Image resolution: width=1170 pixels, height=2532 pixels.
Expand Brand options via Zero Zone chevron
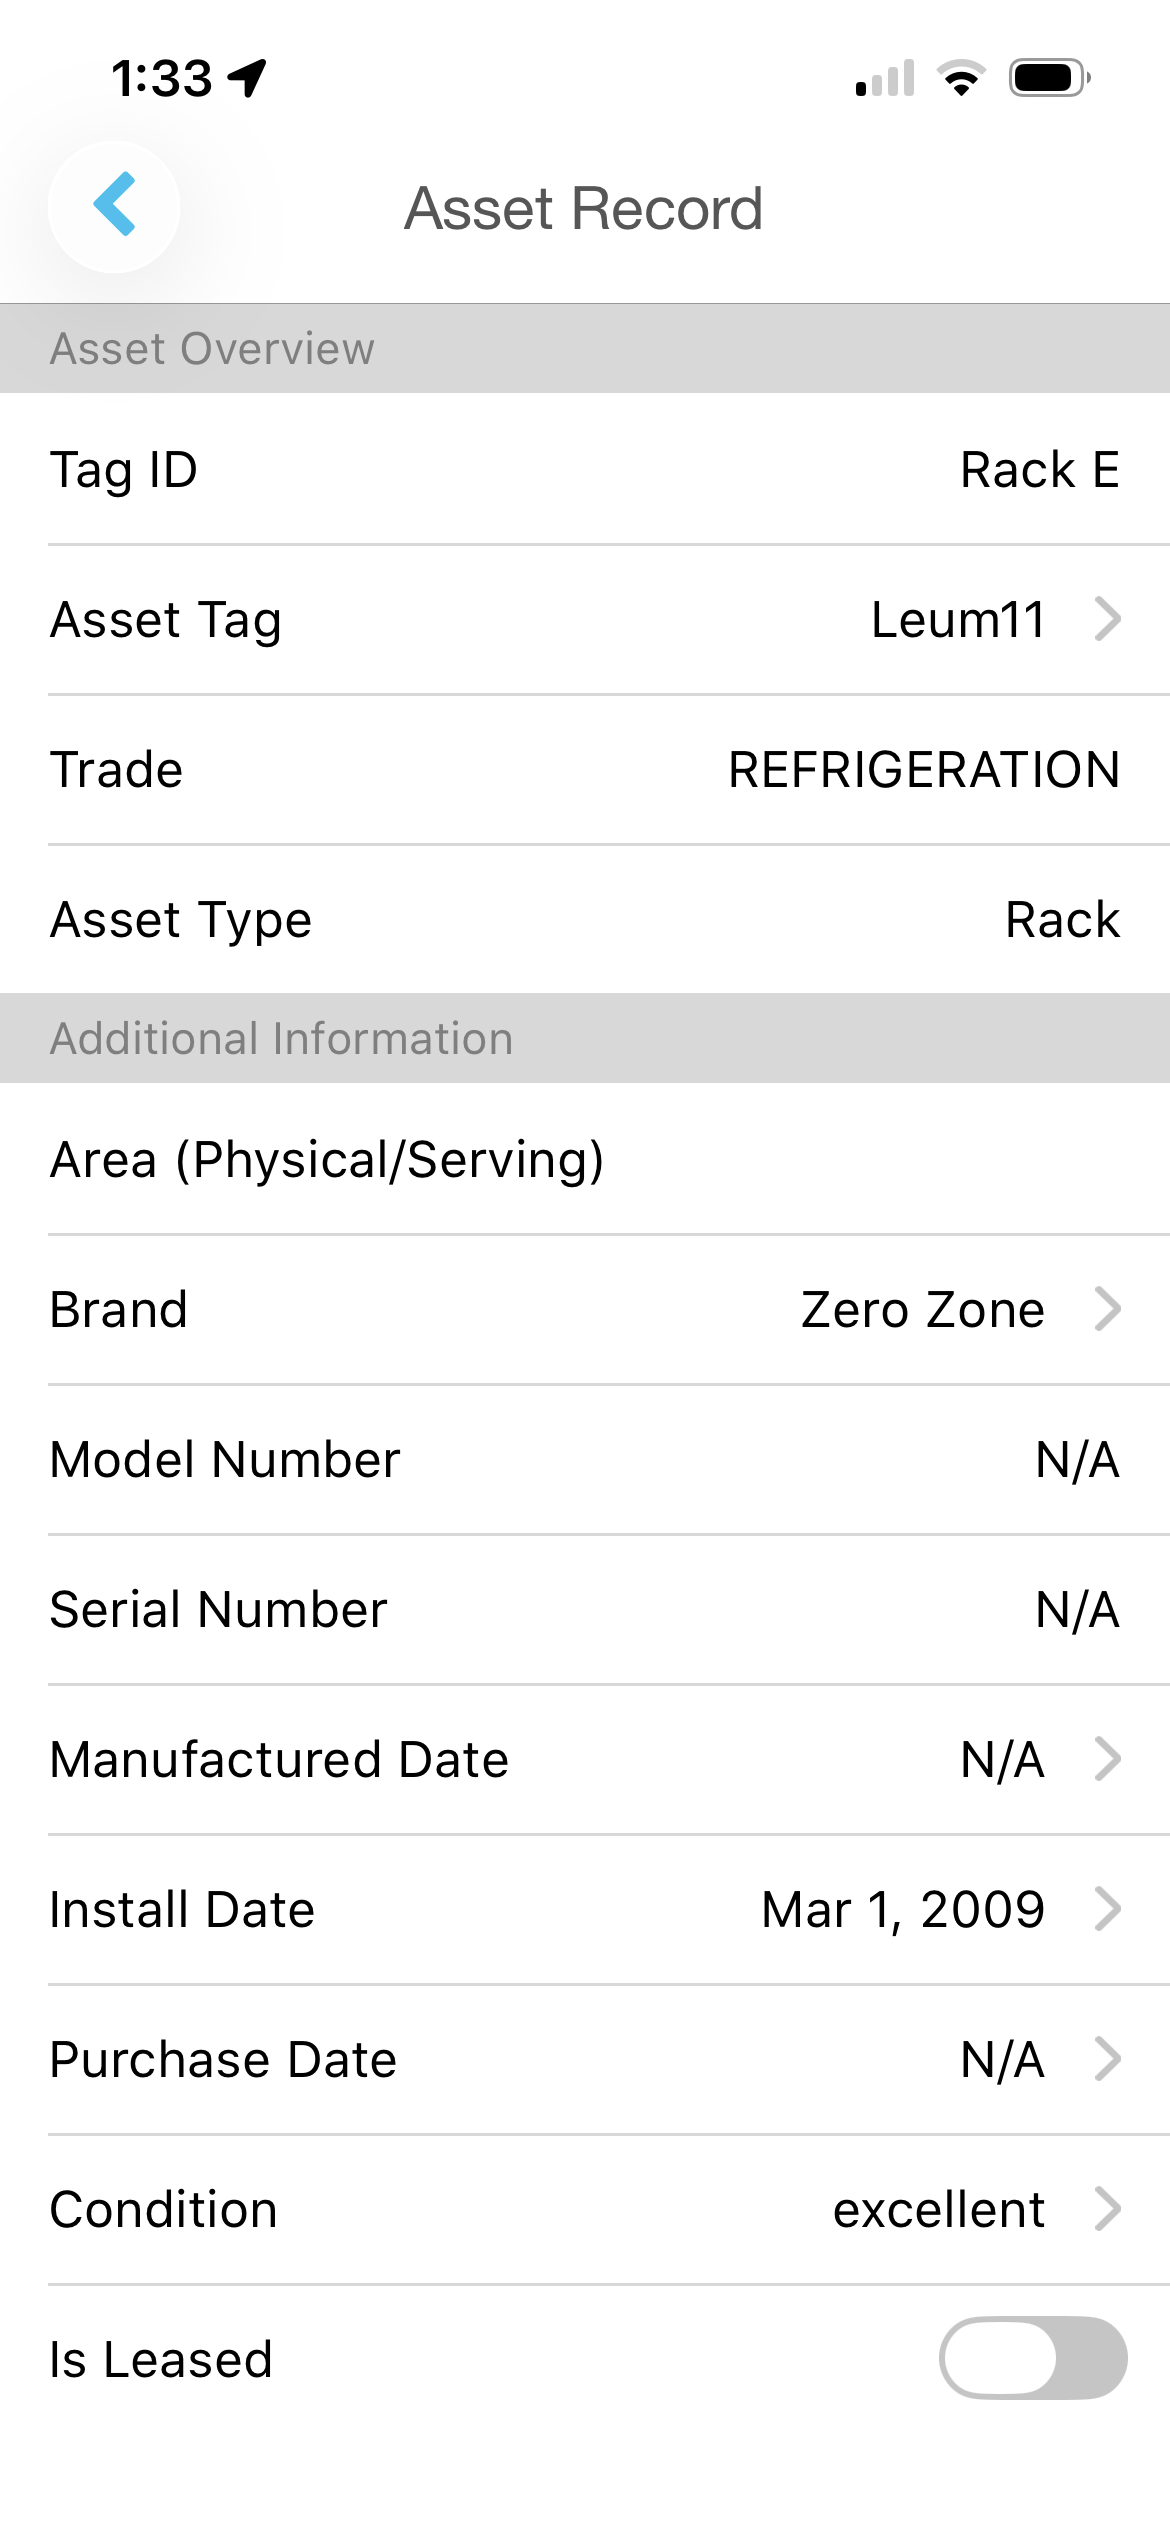[x=1107, y=1309]
